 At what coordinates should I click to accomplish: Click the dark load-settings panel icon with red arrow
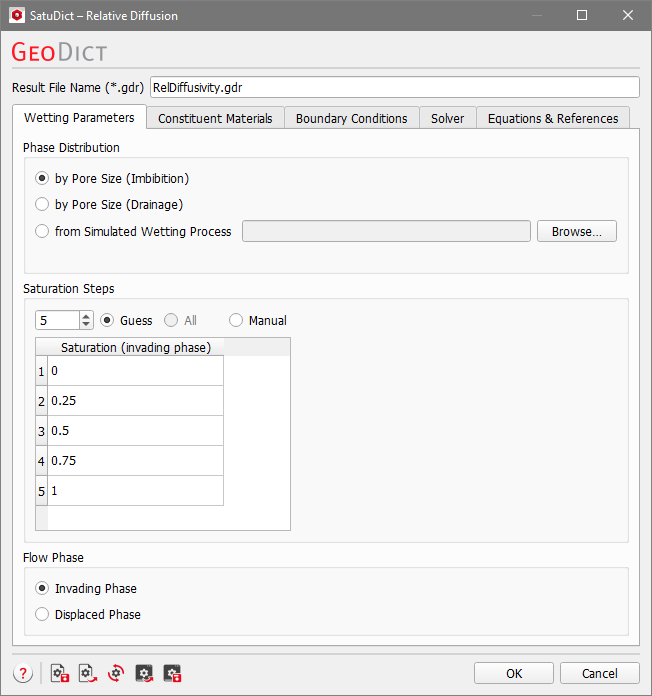(x=144, y=673)
